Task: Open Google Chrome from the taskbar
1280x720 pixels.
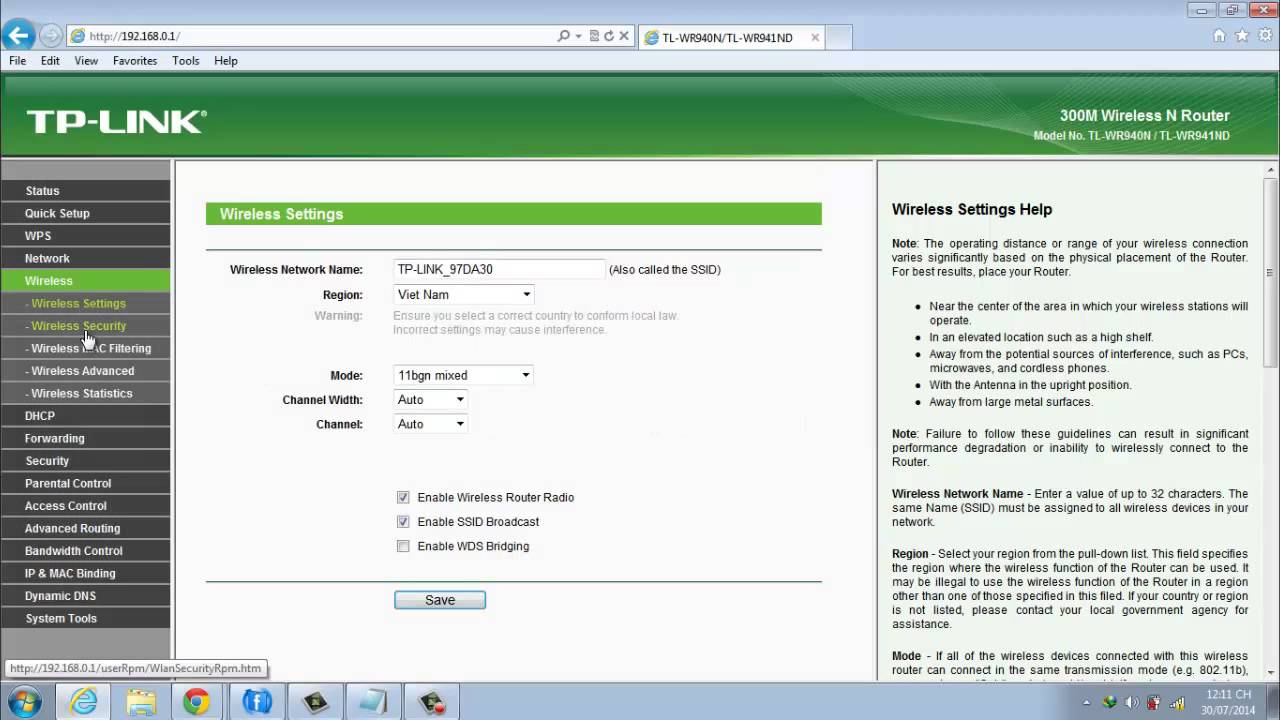Action: tap(196, 702)
